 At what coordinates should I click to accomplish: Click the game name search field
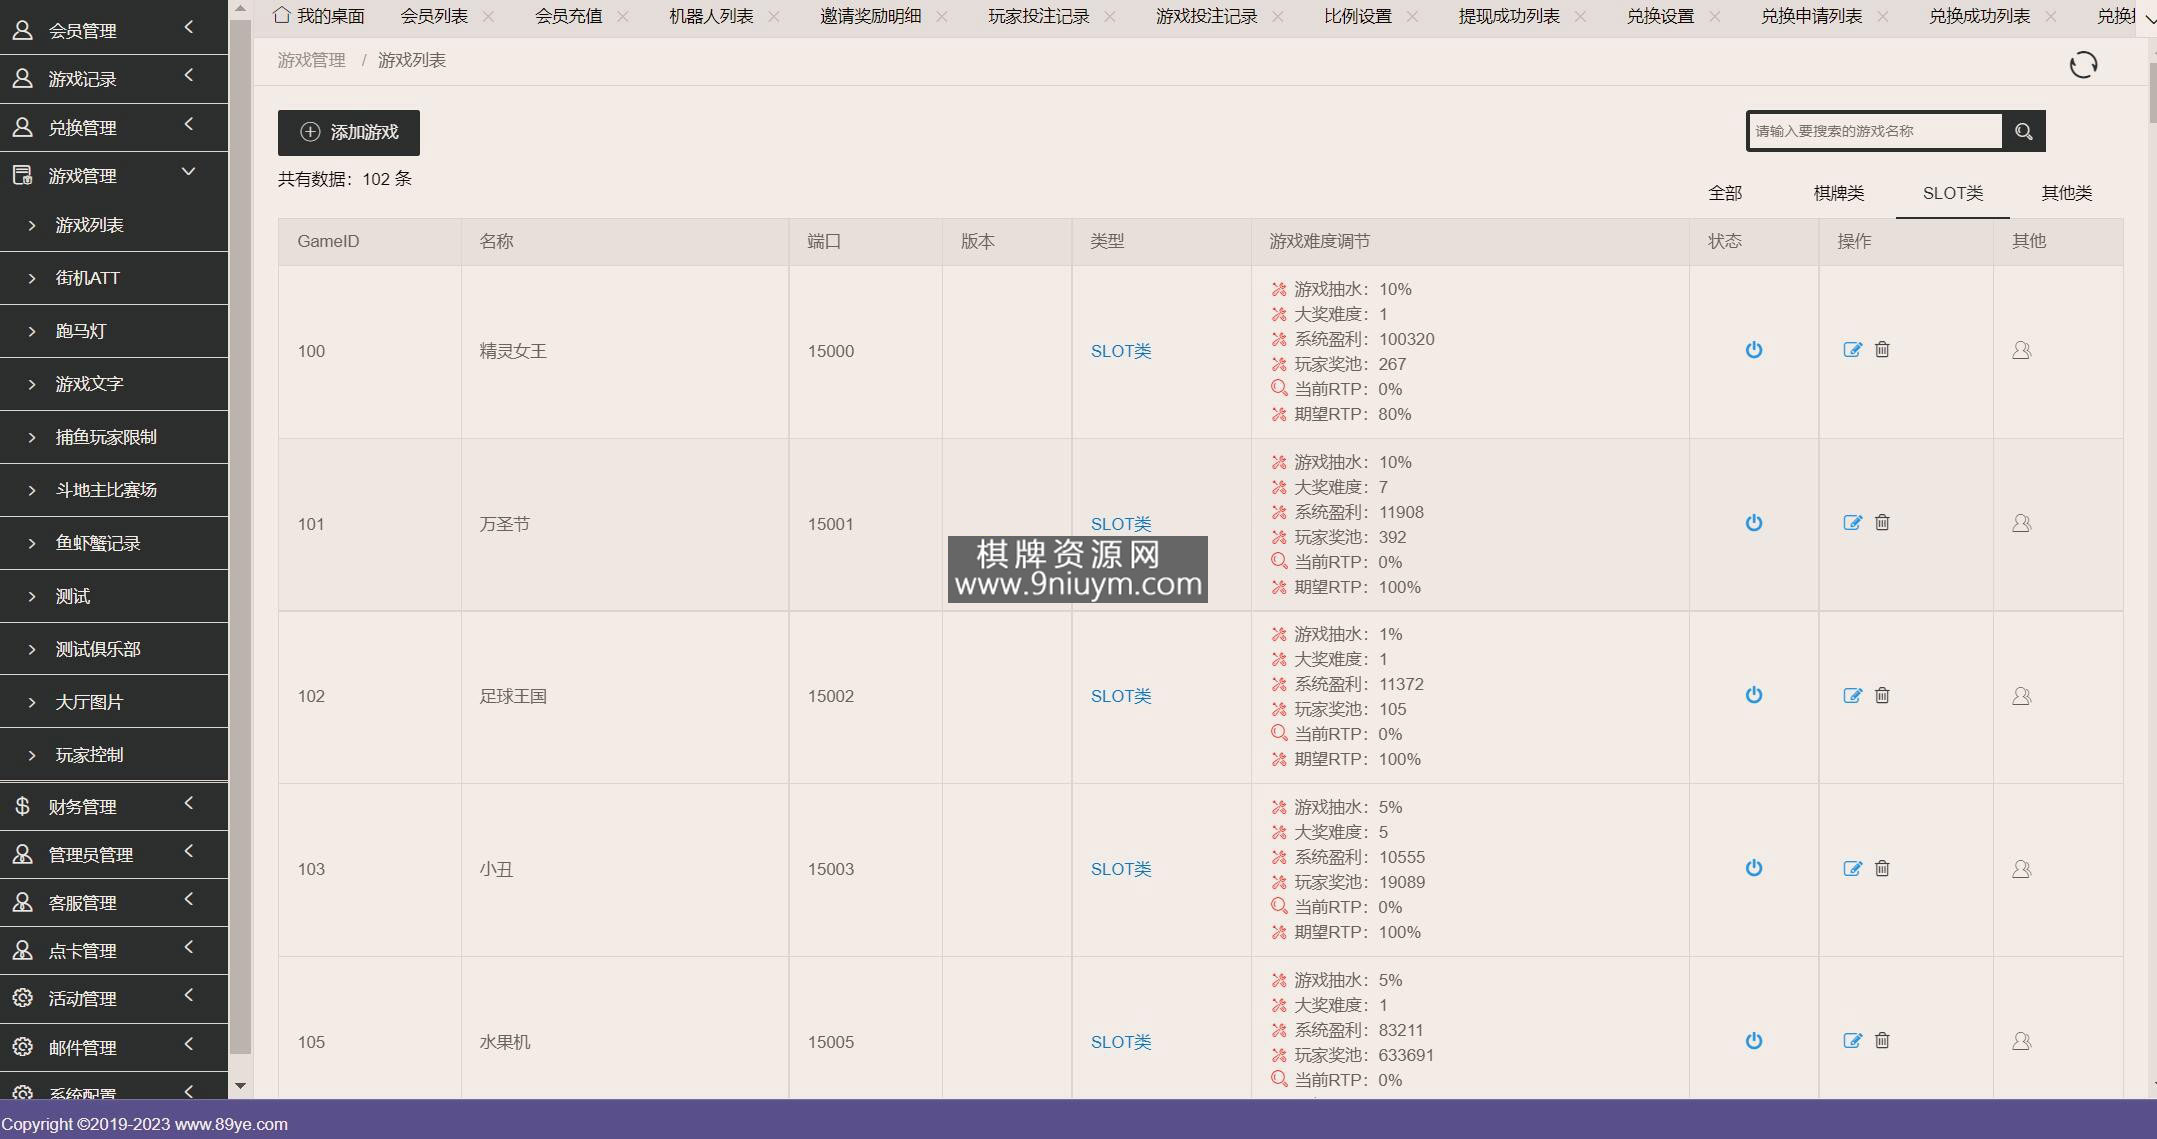[1874, 131]
